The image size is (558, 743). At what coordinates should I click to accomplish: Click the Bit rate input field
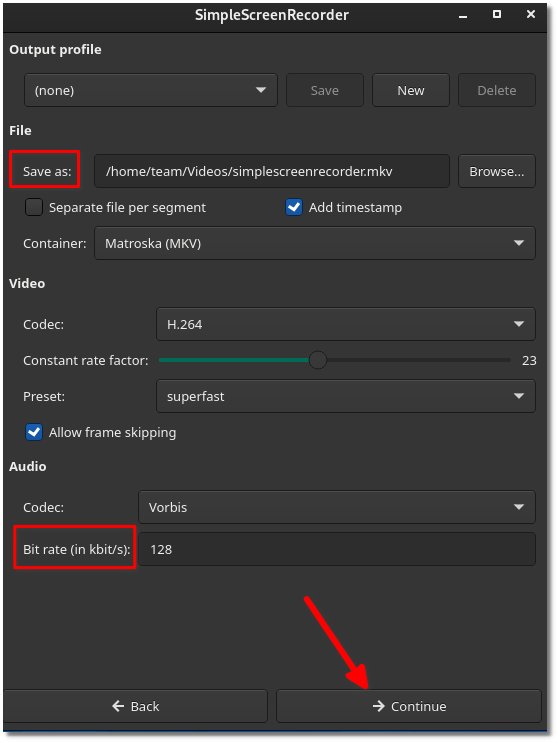(x=337, y=549)
